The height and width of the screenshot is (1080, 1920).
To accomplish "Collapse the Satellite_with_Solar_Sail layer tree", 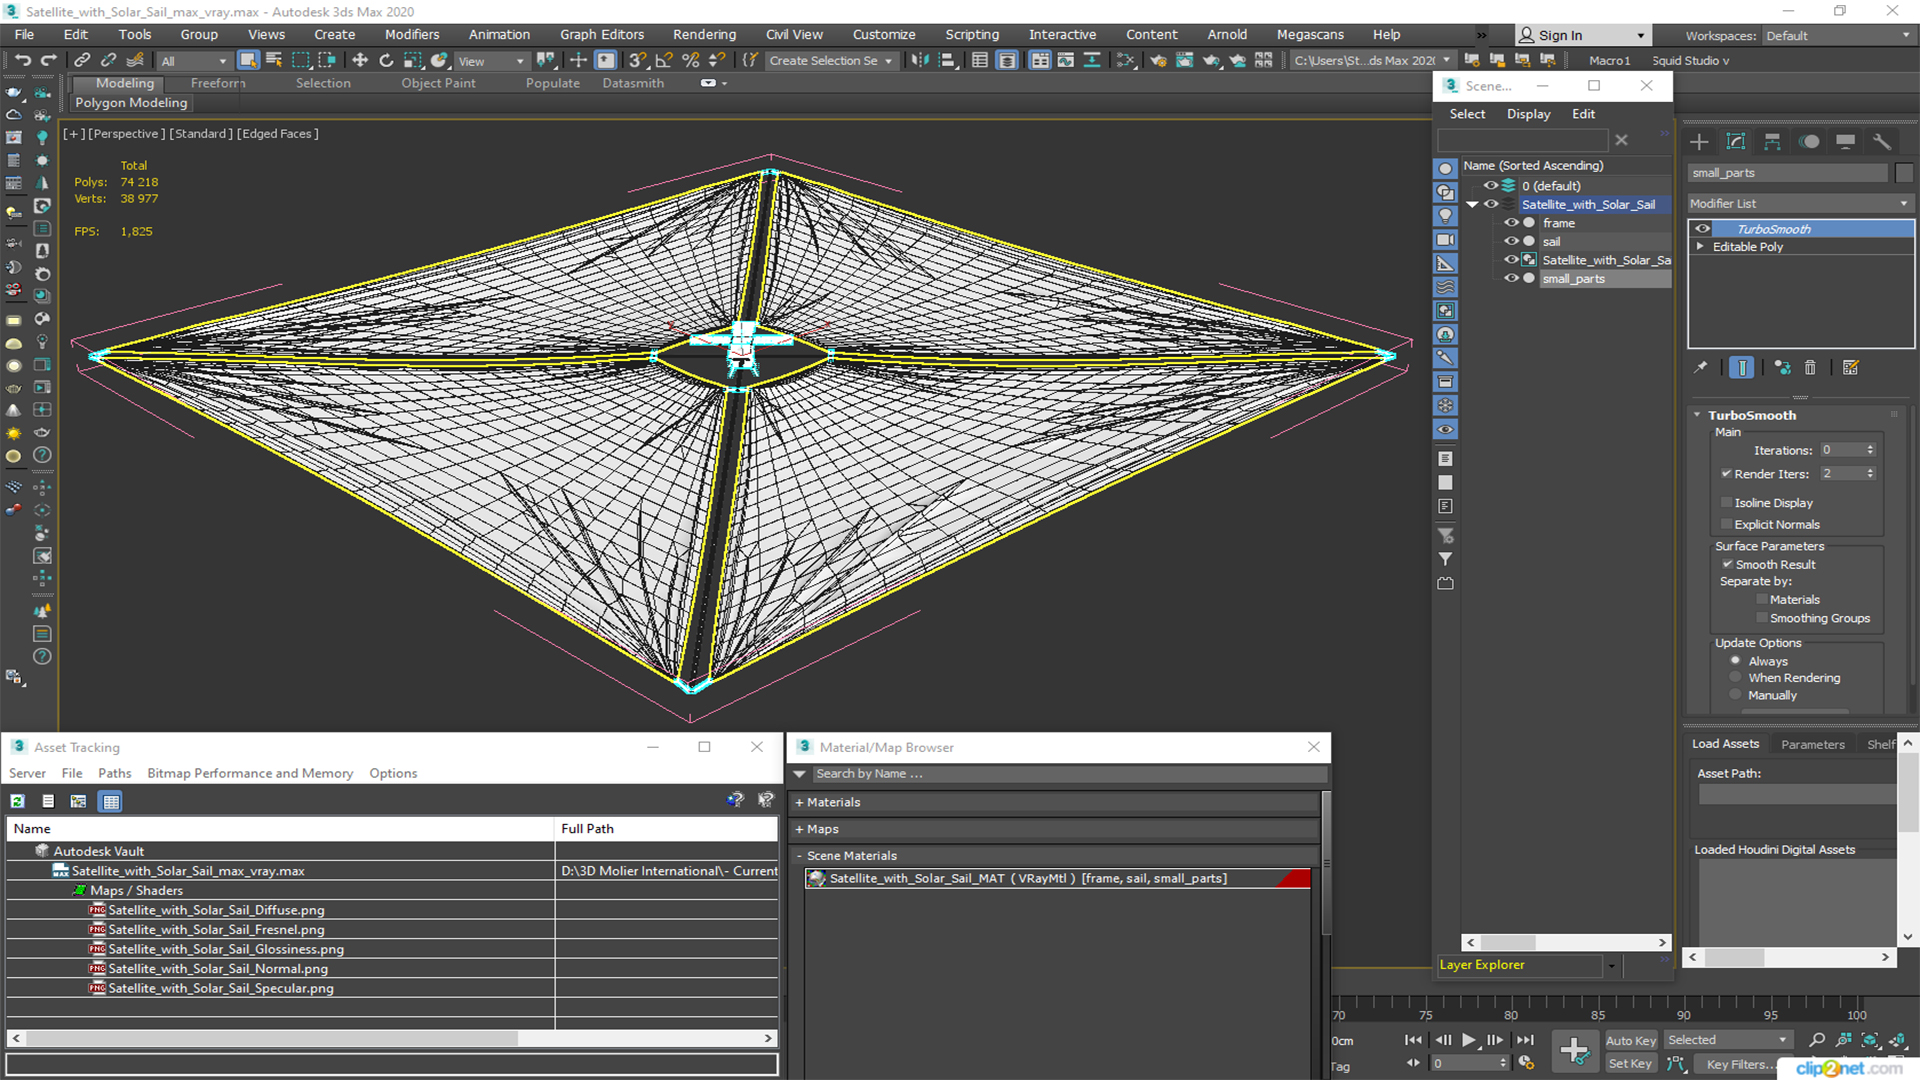I will (x=1472, y=204).
